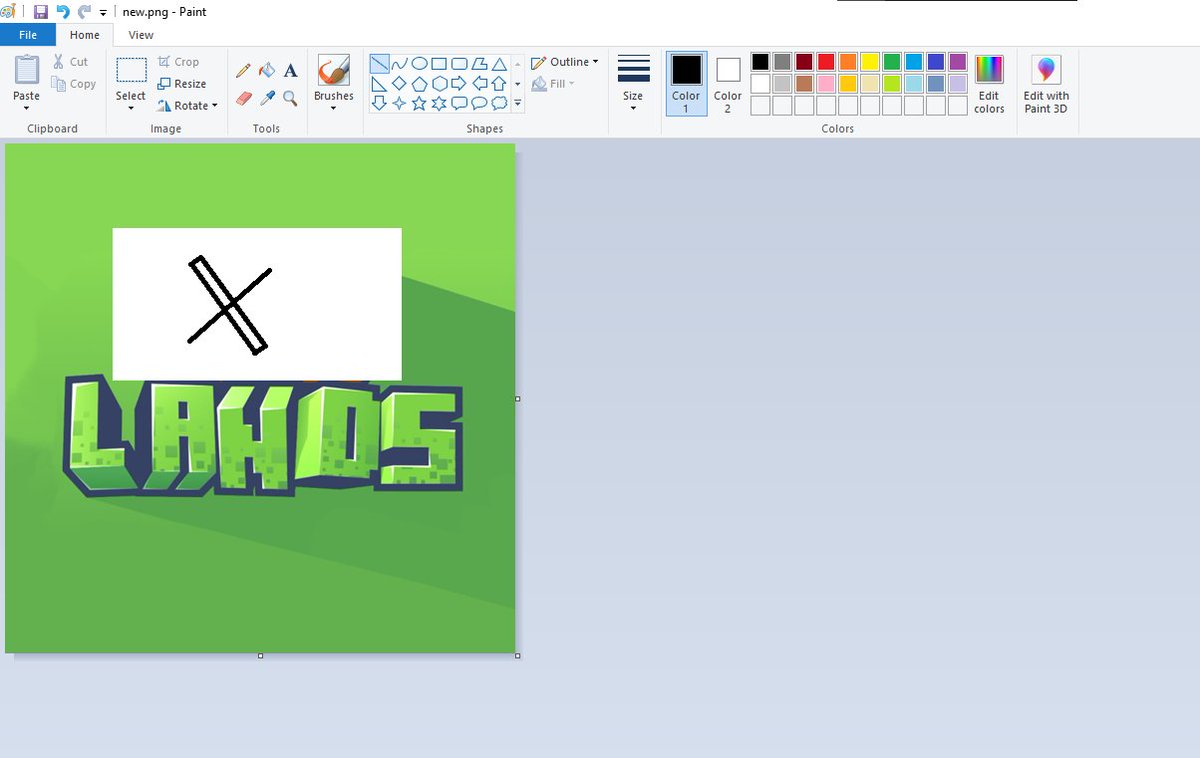The height and width of the screenshot is (758, 1200).
Task: Undo the last action using the title bar arrow
Action: point(63,12)
